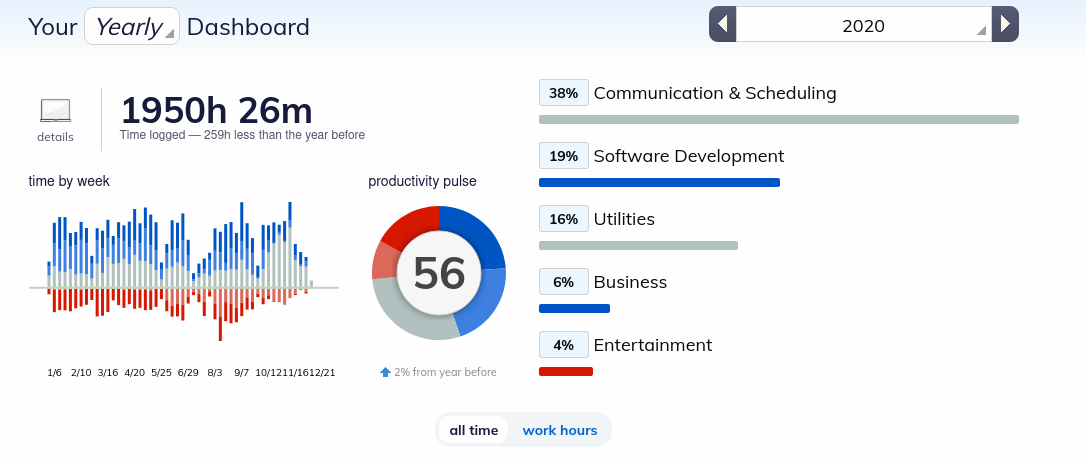1086x465 pixels.
Task: Click the red Entertainment bar
Action: [x=566, y=371]
